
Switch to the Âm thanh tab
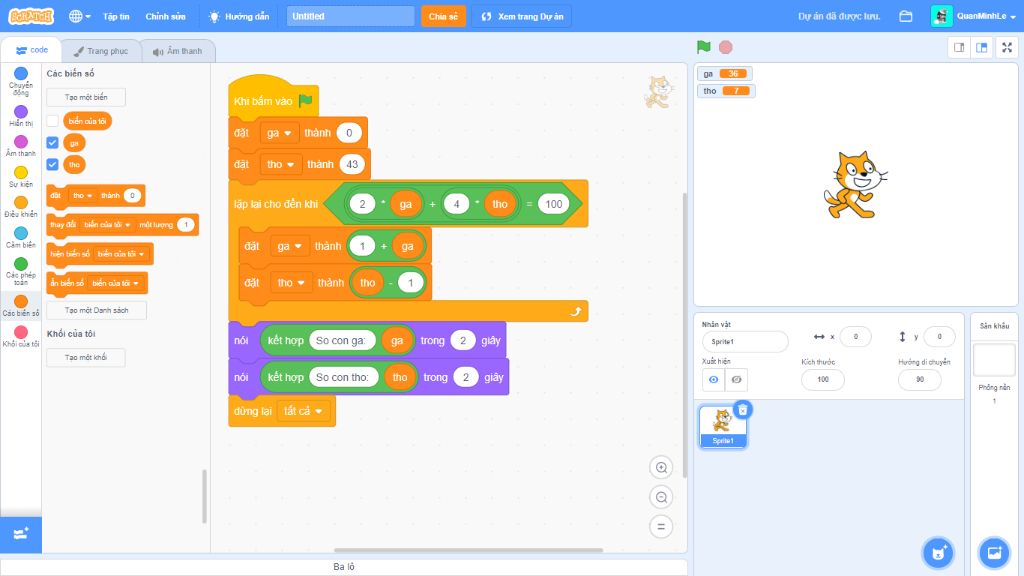[178, 51]
